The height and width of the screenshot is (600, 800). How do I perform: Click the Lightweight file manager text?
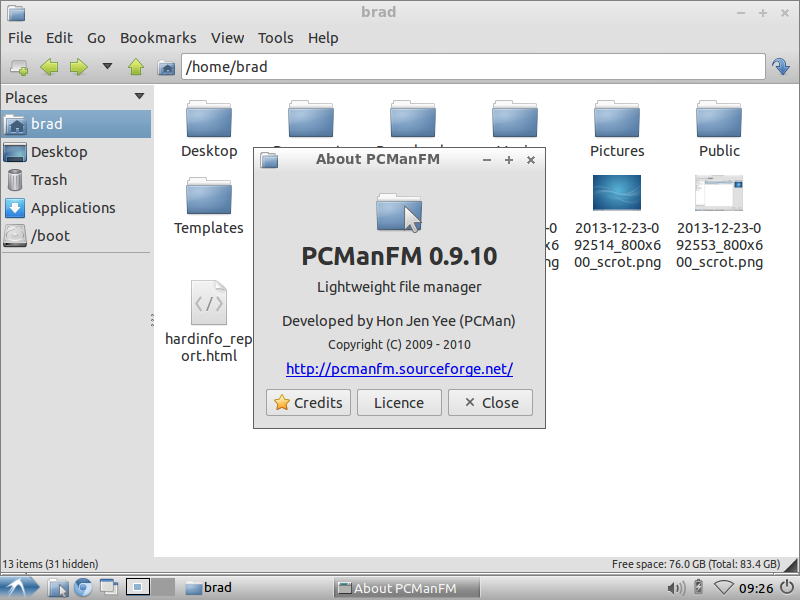click(399, 287)
